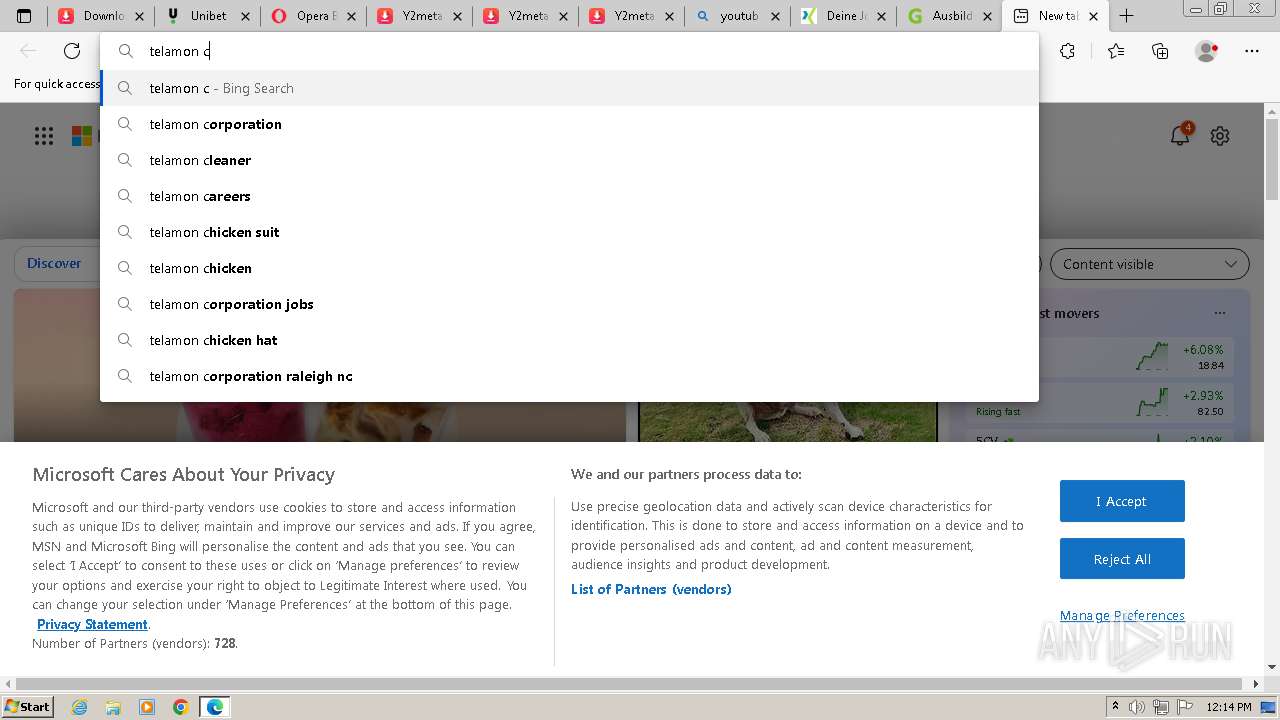The width and height of the screenshot is (1280, 720).
Task: Open the Rising fast +2.93% stock row
Action: [x=1100, y=403]
